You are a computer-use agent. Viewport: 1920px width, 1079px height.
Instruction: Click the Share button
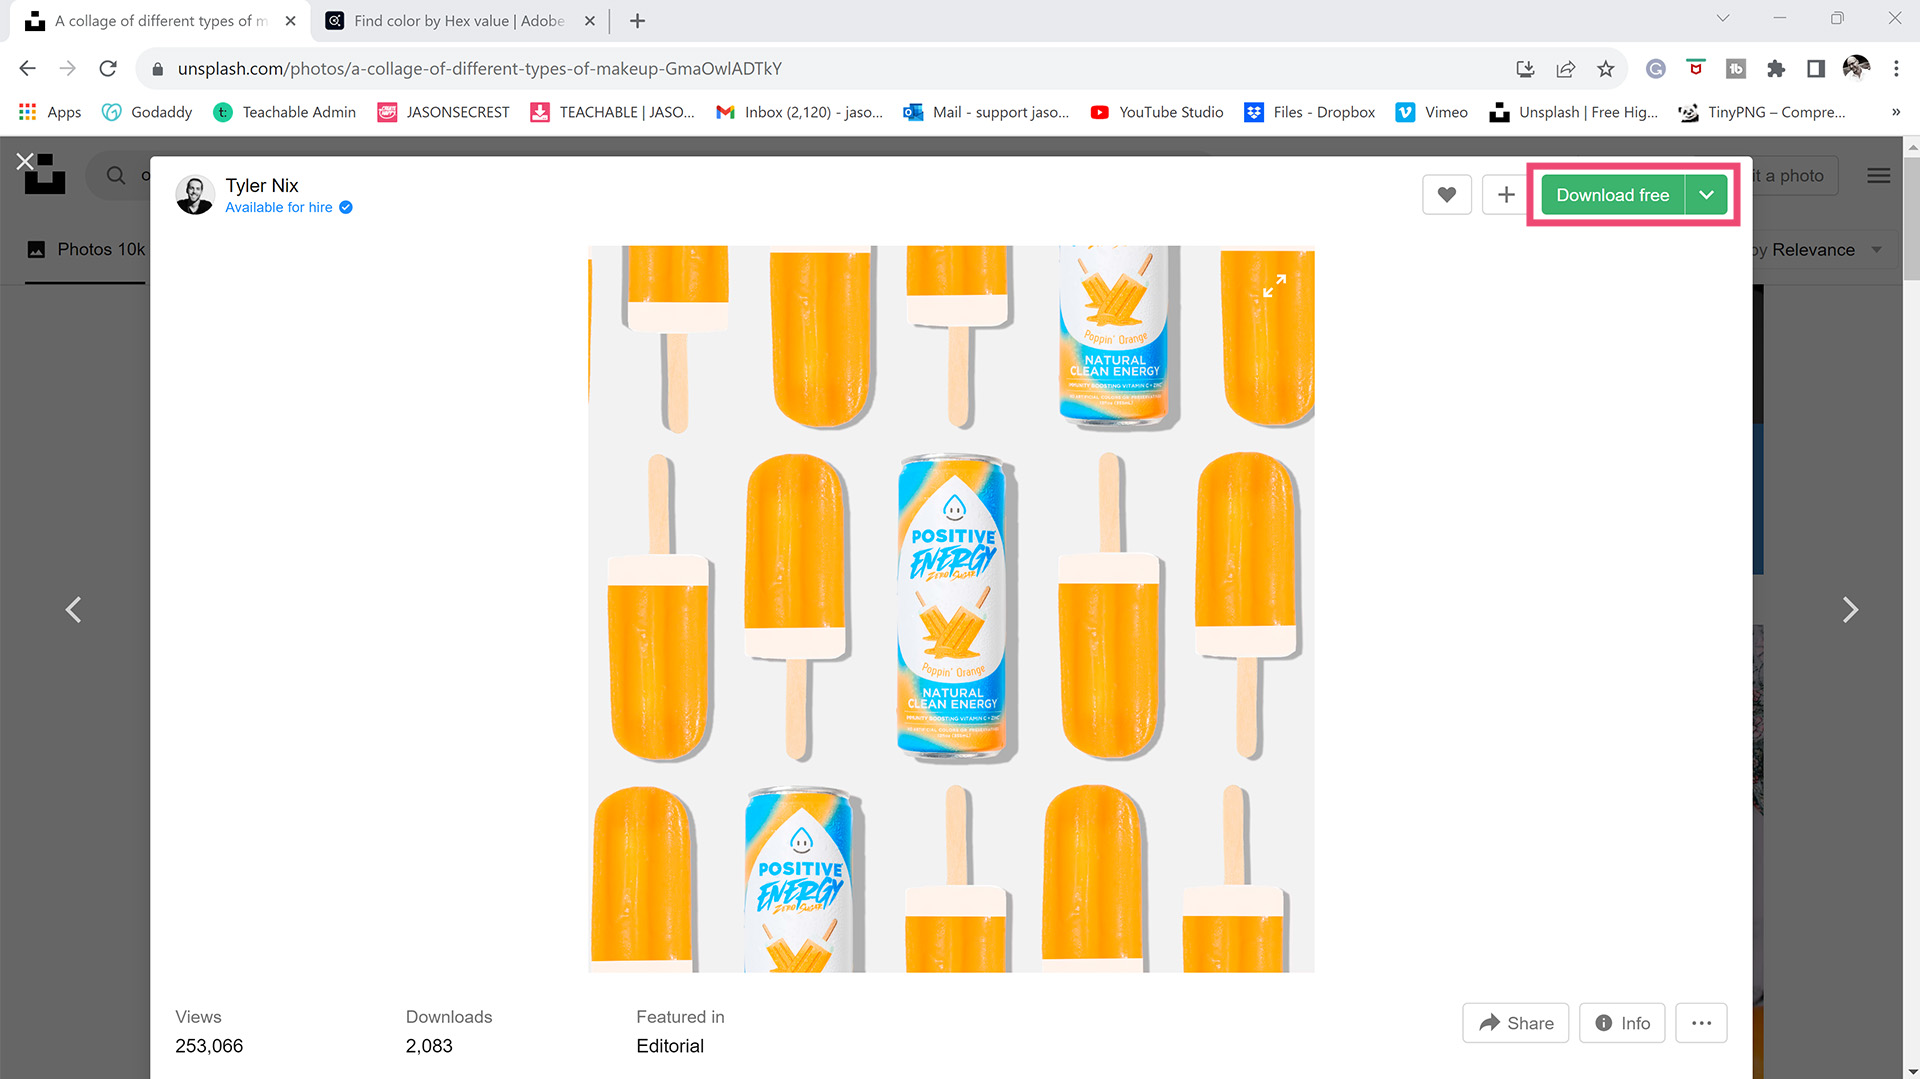(1515, 1023)
